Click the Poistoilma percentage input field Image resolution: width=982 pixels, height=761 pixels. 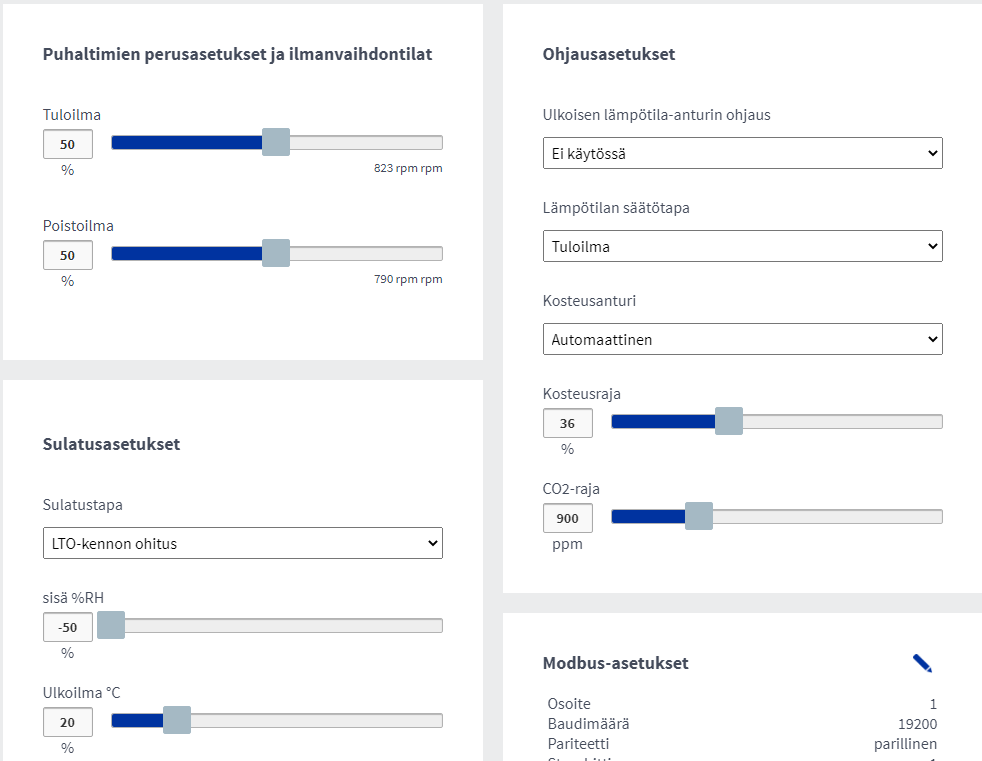click(68, 255)
